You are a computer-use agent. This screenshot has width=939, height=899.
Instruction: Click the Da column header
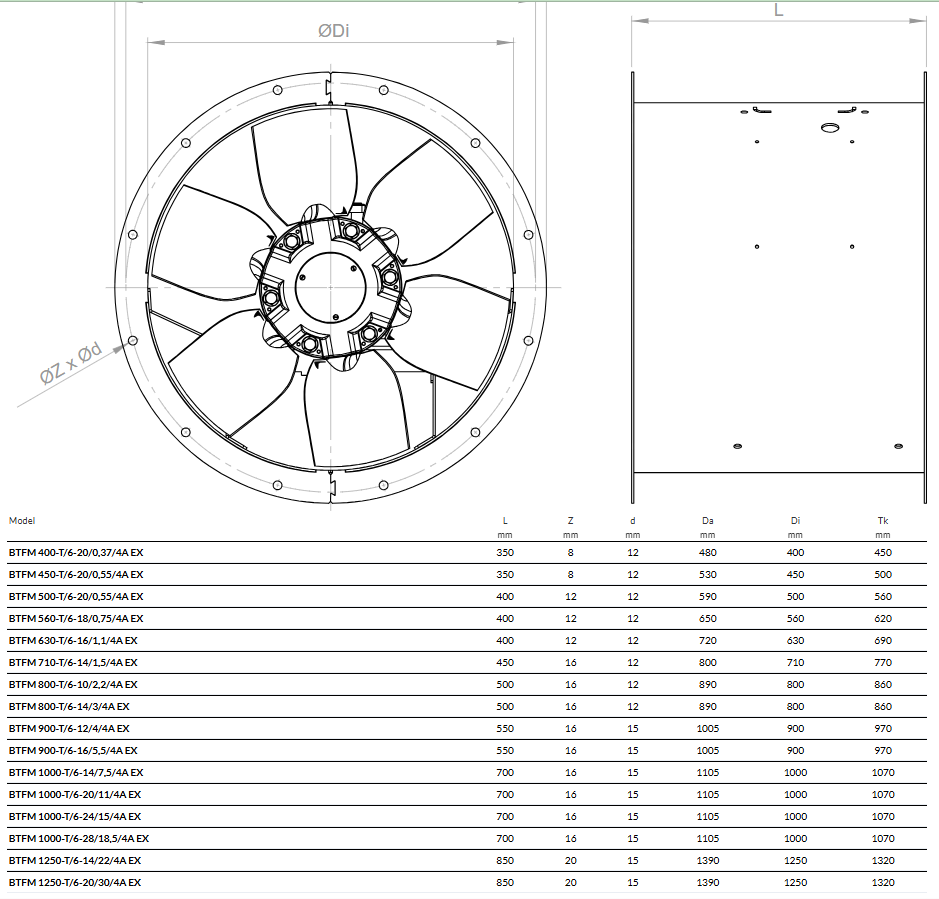click(708, 520)
